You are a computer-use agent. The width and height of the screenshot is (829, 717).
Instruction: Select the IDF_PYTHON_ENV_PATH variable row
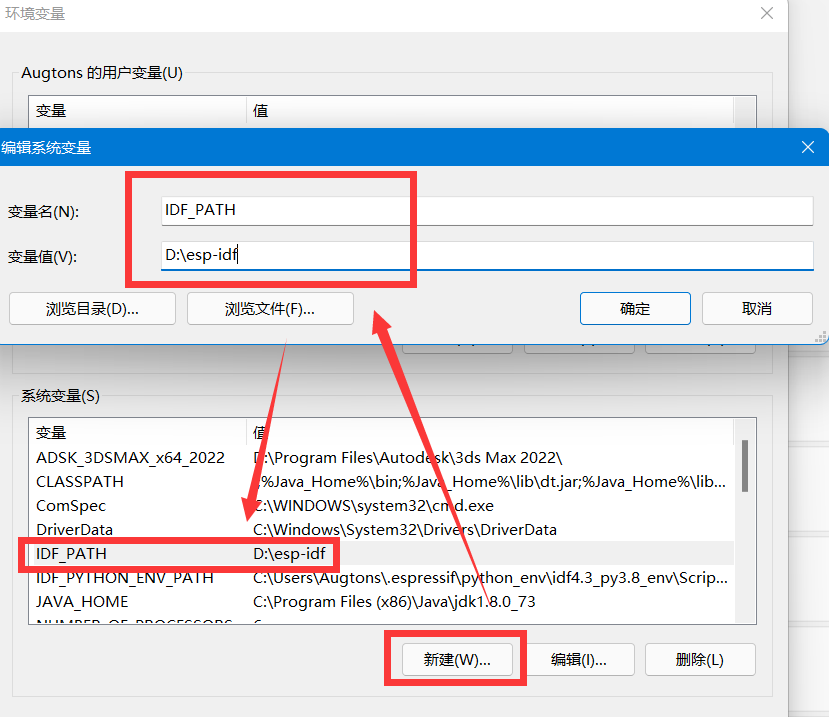point(150,578)
